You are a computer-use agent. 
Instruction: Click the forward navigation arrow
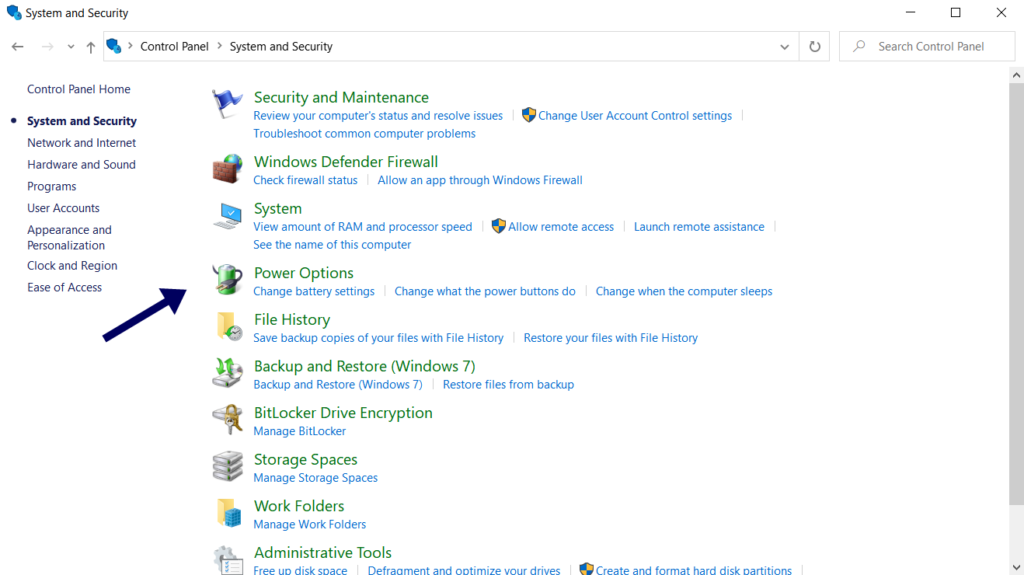(47, 46)
